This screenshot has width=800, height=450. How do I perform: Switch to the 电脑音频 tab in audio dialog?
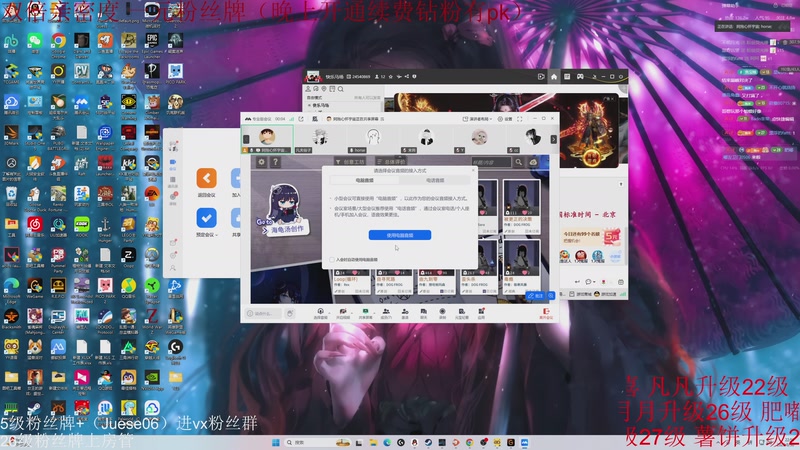(x=364, y=180)
